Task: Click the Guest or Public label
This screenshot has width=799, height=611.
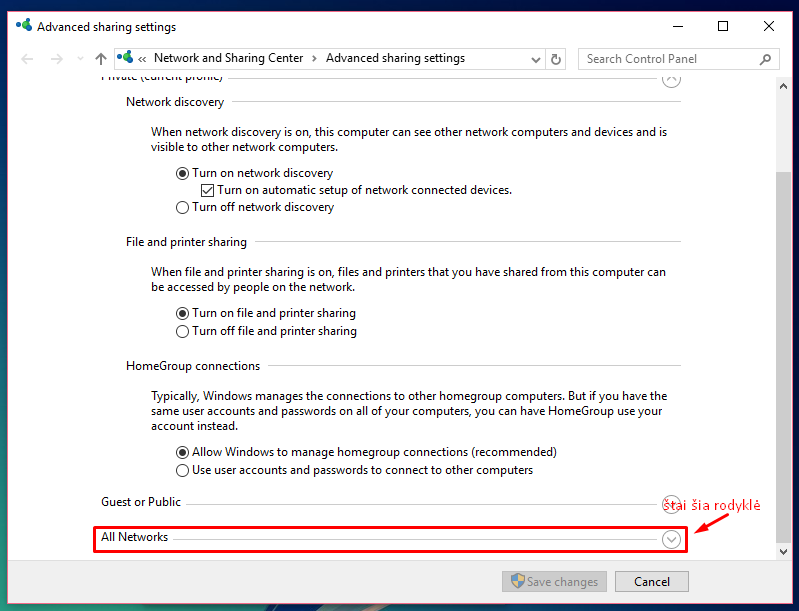Action: point(141,502)
